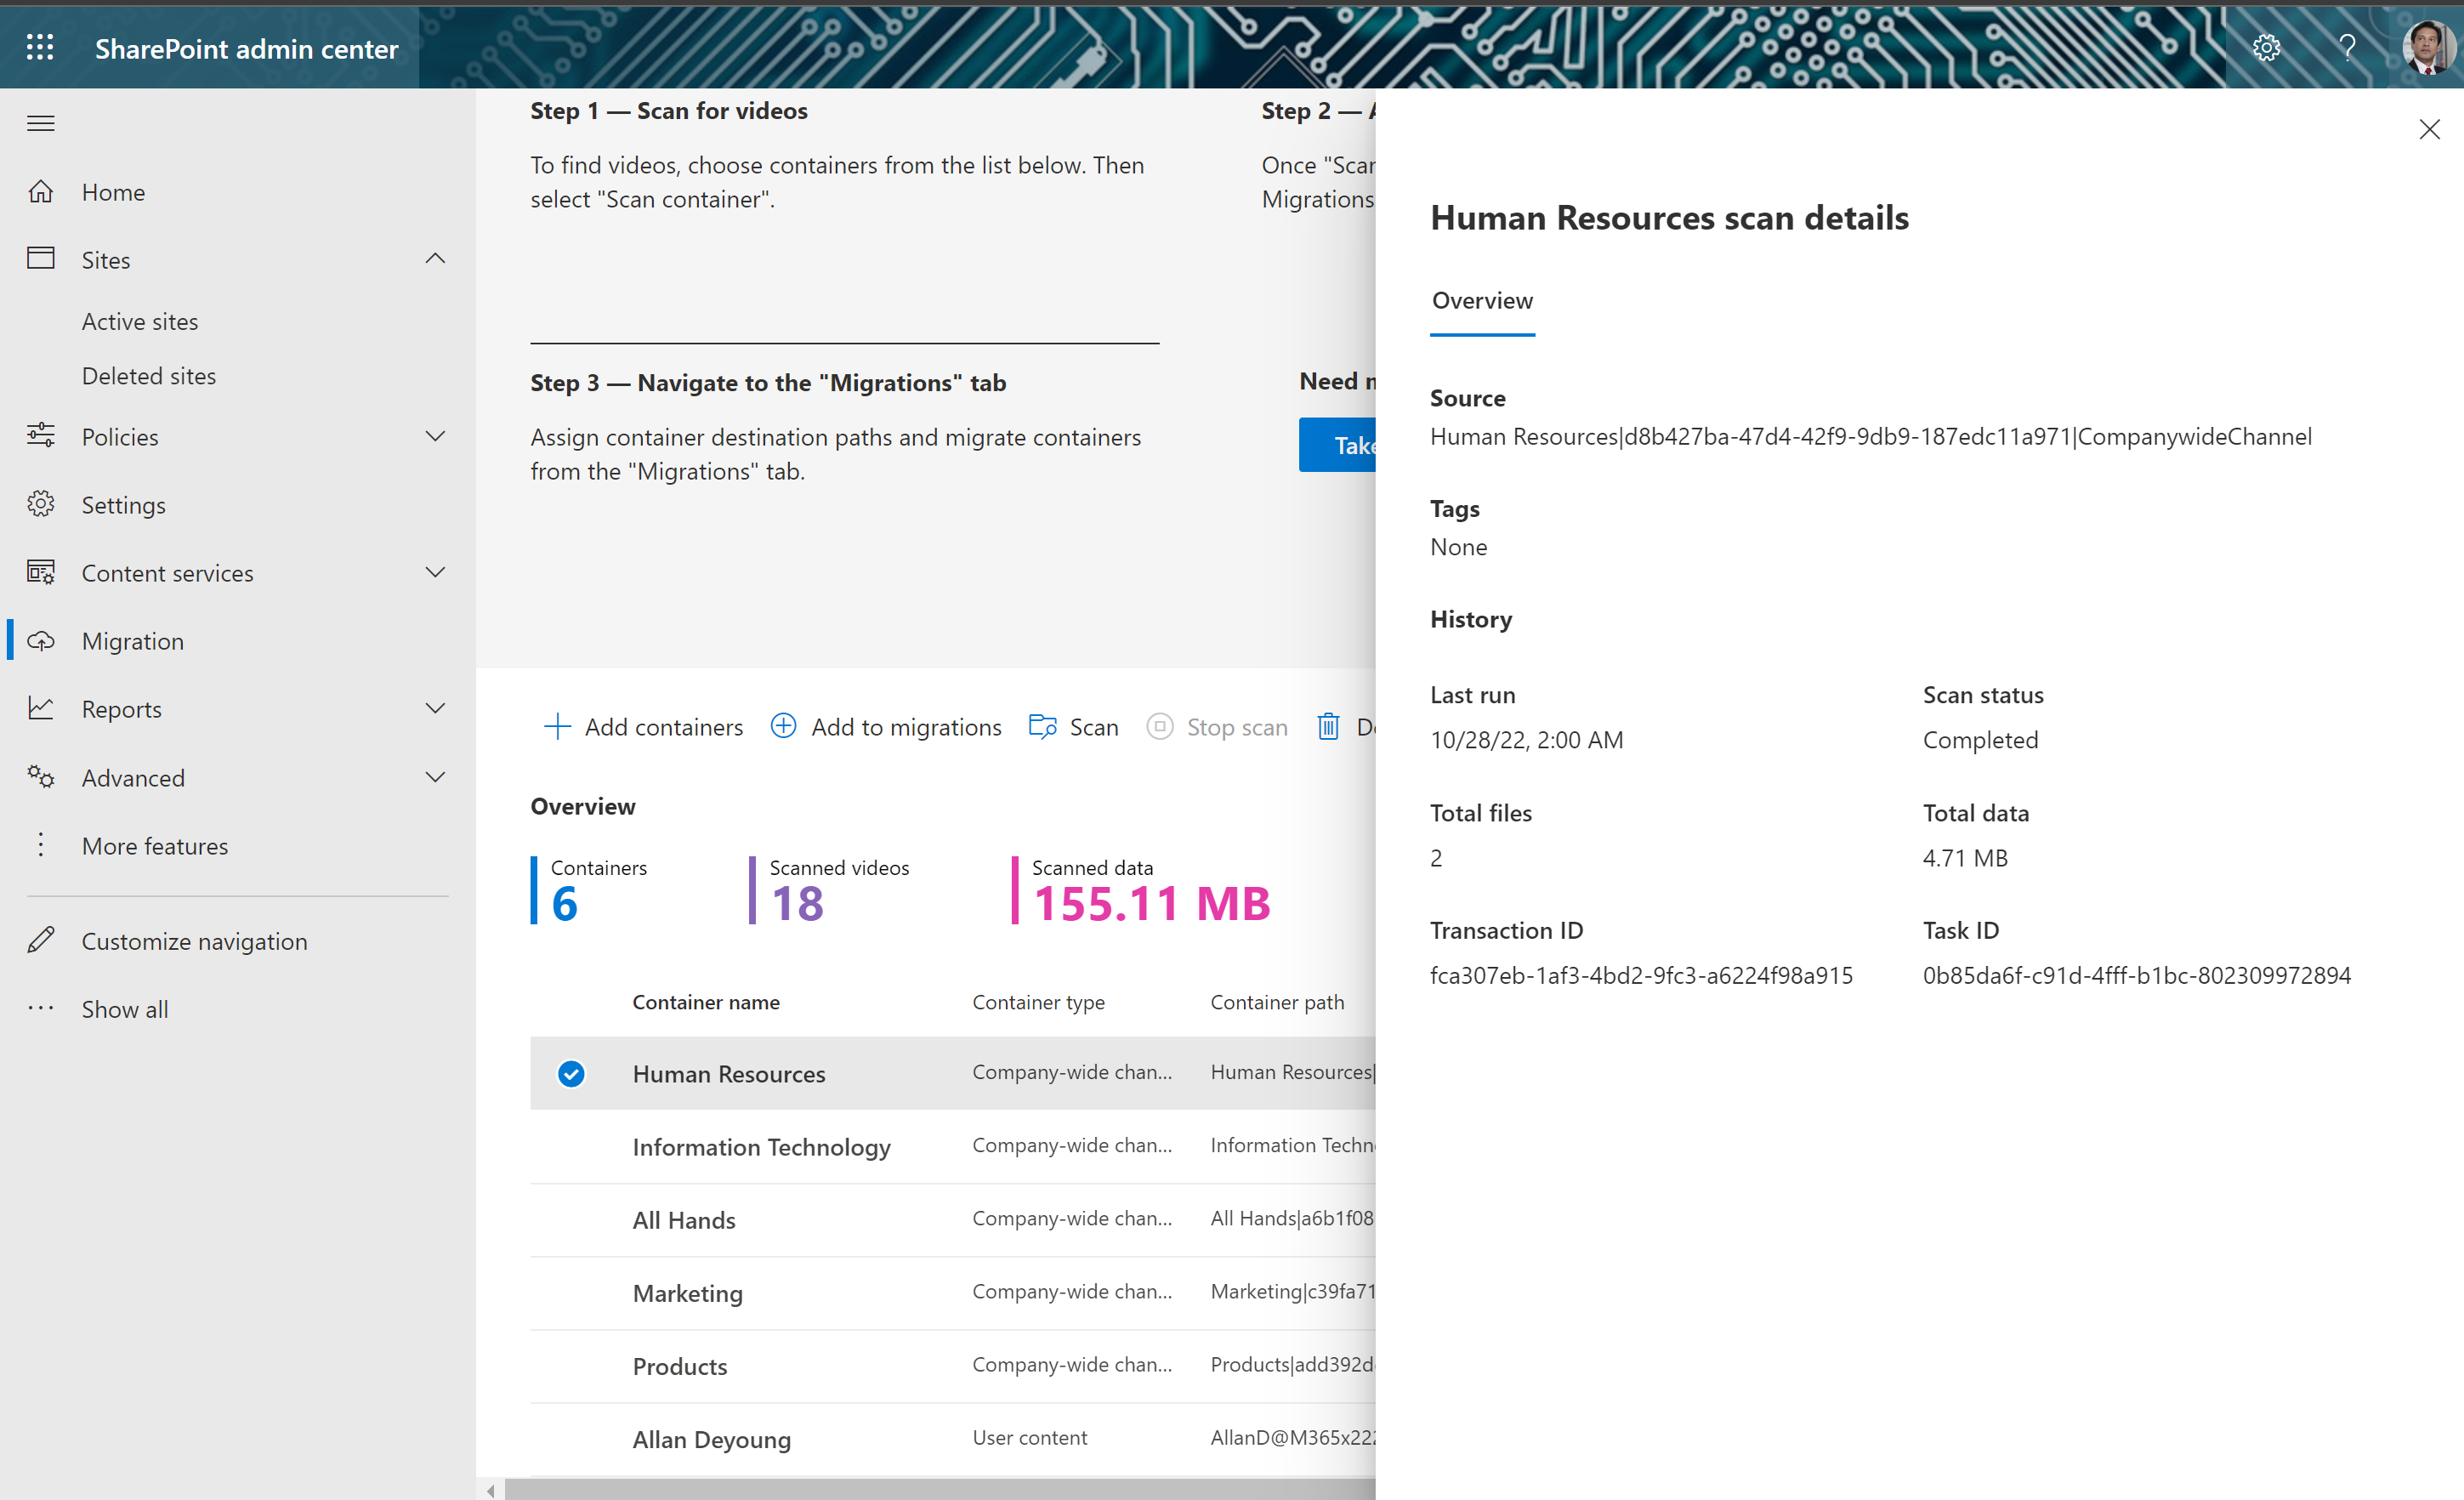
Task: Expand the Reports navigation section
Action: [x=435, y=709]
